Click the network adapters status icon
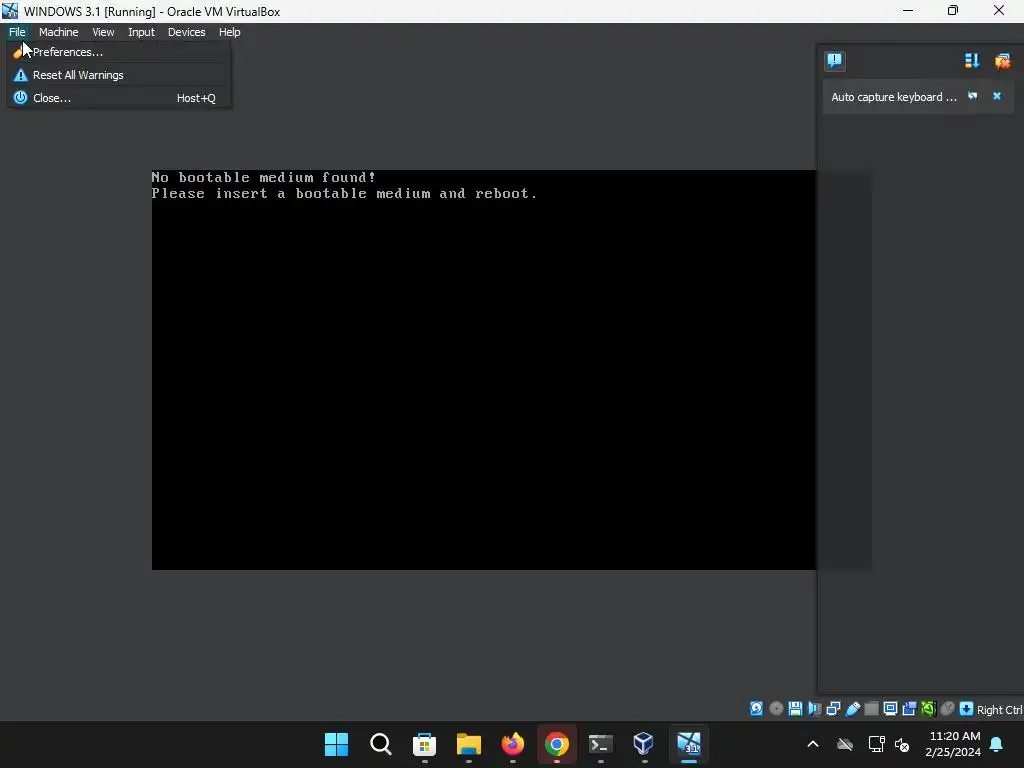 pos(833,709)
